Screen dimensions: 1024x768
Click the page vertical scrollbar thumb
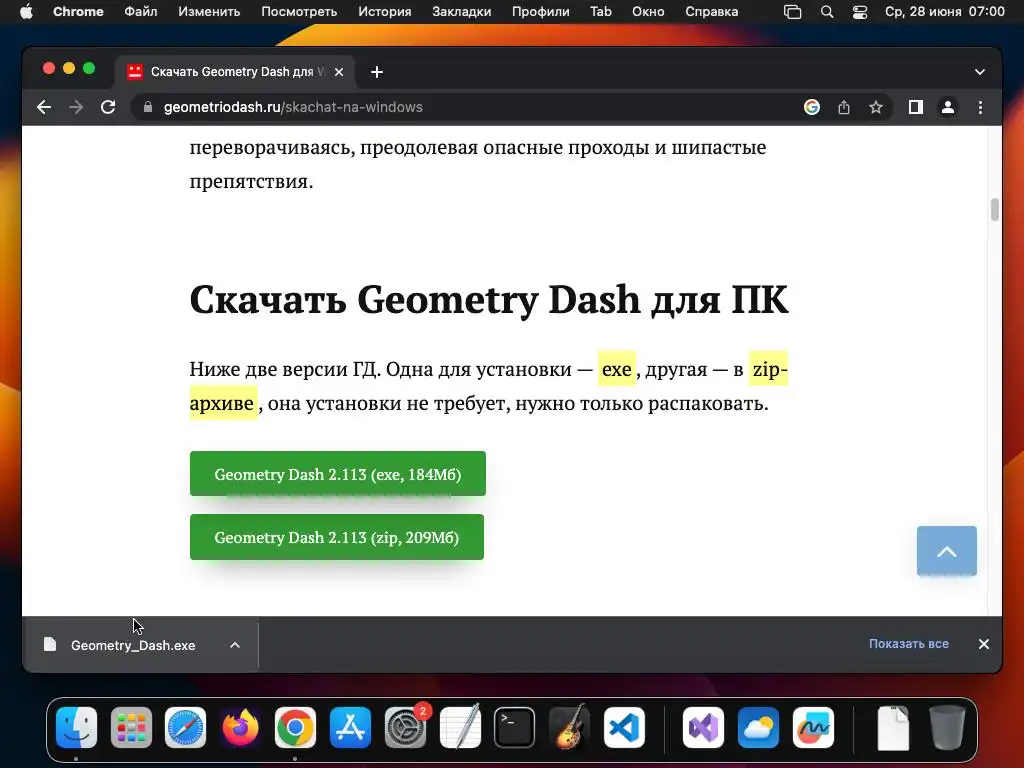coord(995,210)
